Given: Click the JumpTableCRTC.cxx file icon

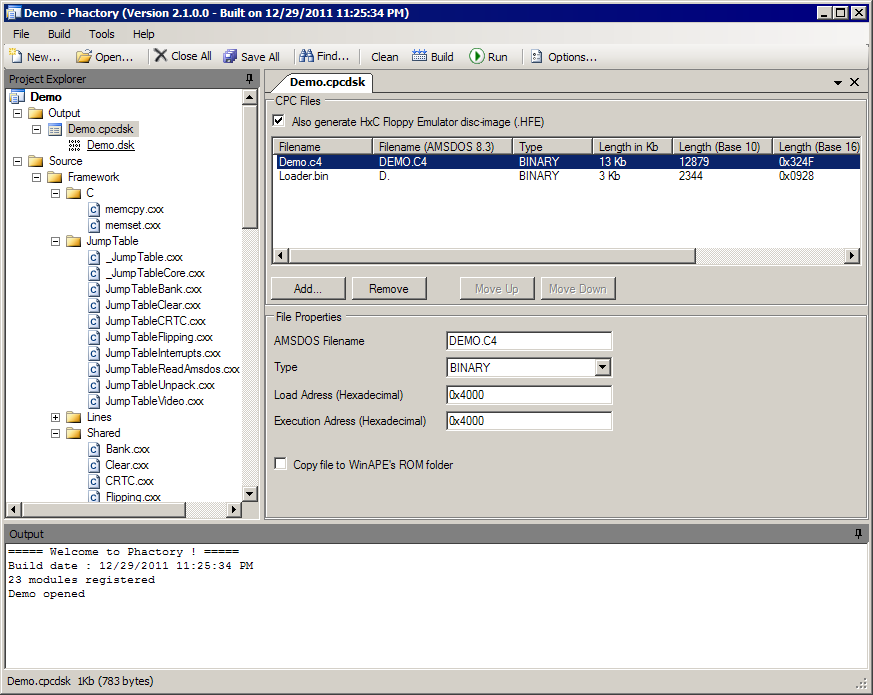Looking at the screenshot, I should point(94,321).
